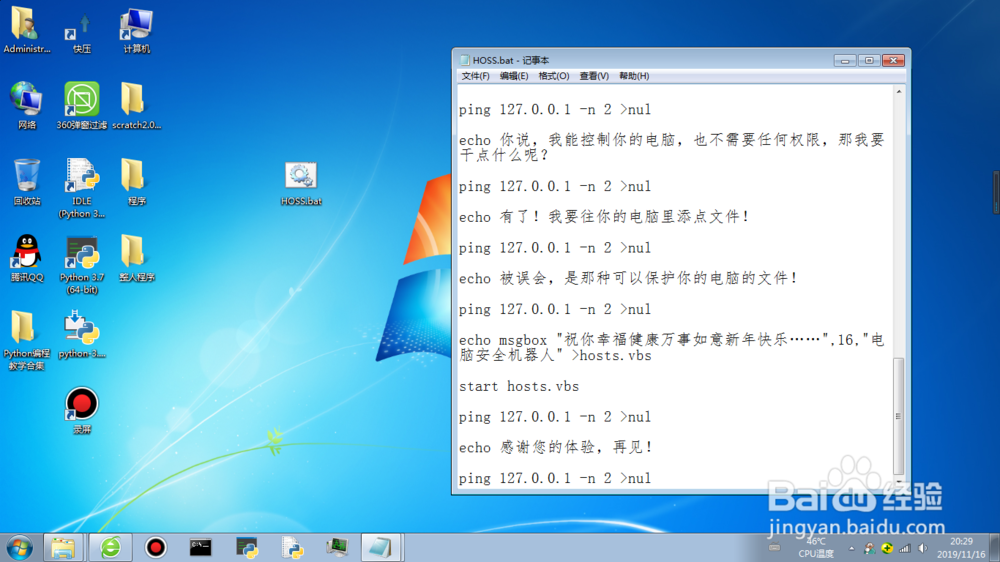This screenshot has height=562, width=1000.
Task: Select the 360弹窗过滤 shortcut
Action: pyautogui.click(x=82, y=106)
